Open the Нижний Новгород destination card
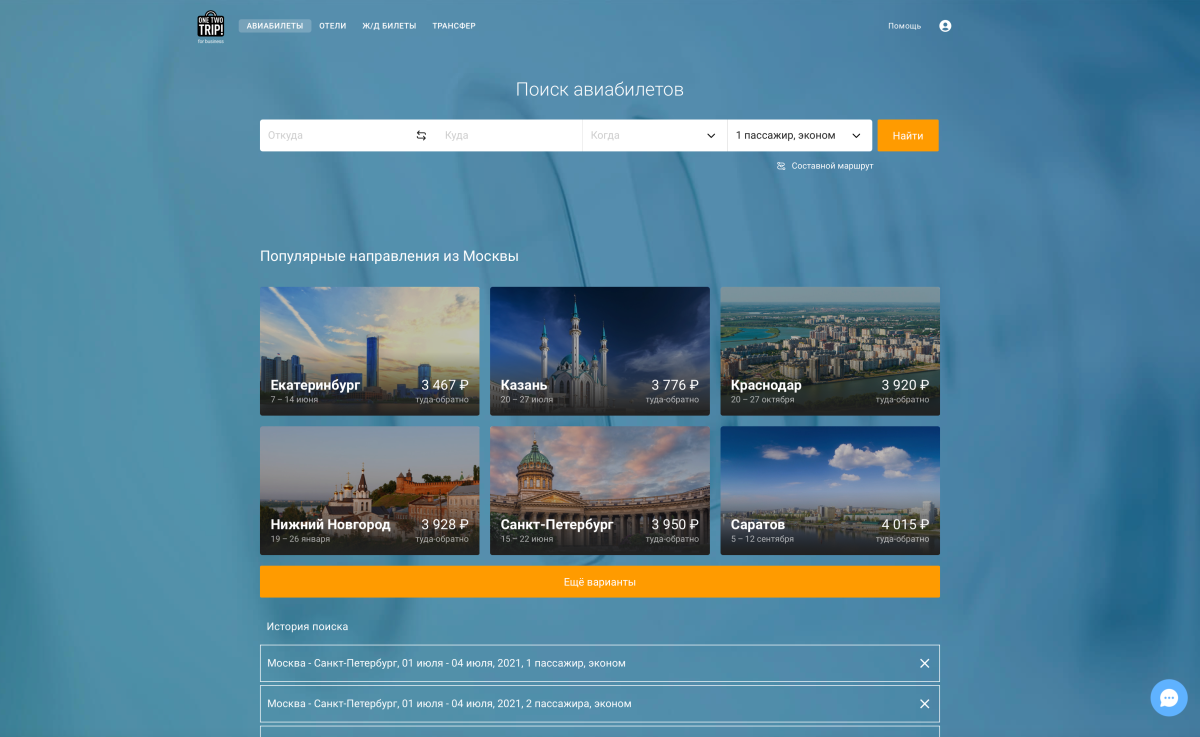The width and height of the screenshot is (1200, 737). [x=370, y=491]
